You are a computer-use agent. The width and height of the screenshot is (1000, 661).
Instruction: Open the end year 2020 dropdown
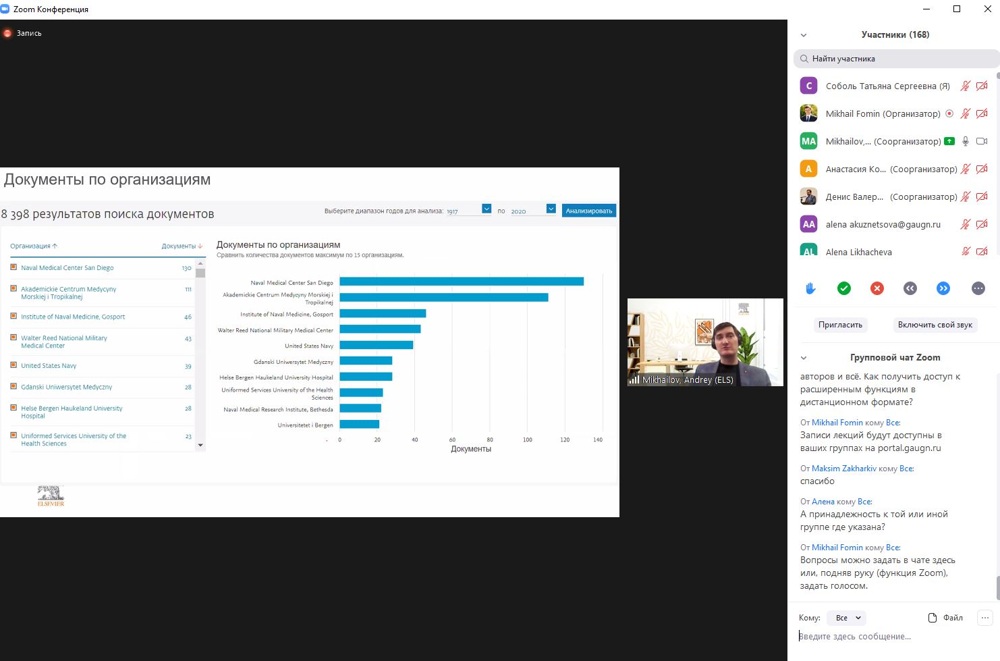(x=551, y=209)
